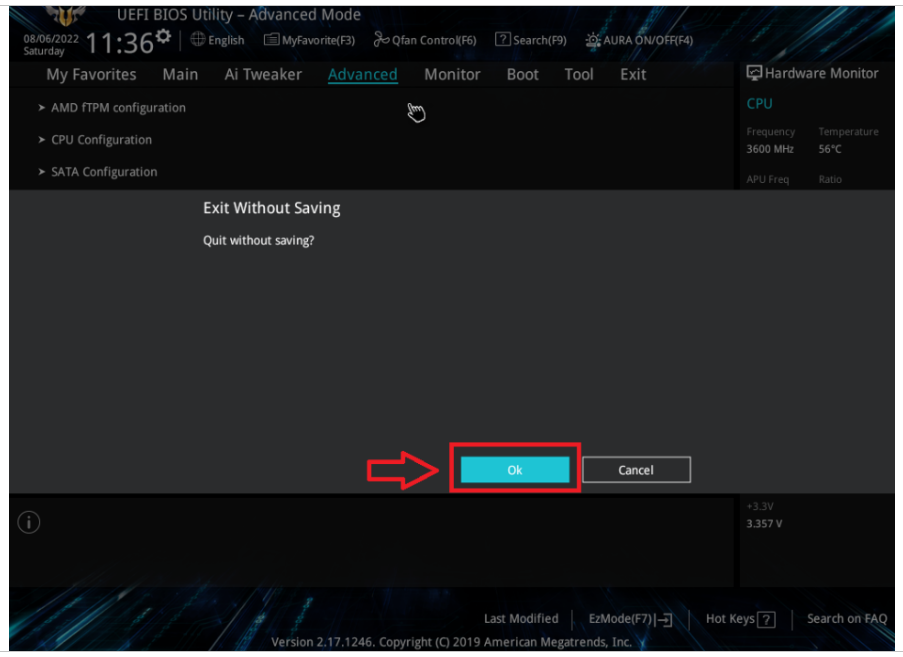The width and height of the screenshot is (903, 657).
Task: Click the MyFavorite(F3) label
Action: [x=318, y=40]
